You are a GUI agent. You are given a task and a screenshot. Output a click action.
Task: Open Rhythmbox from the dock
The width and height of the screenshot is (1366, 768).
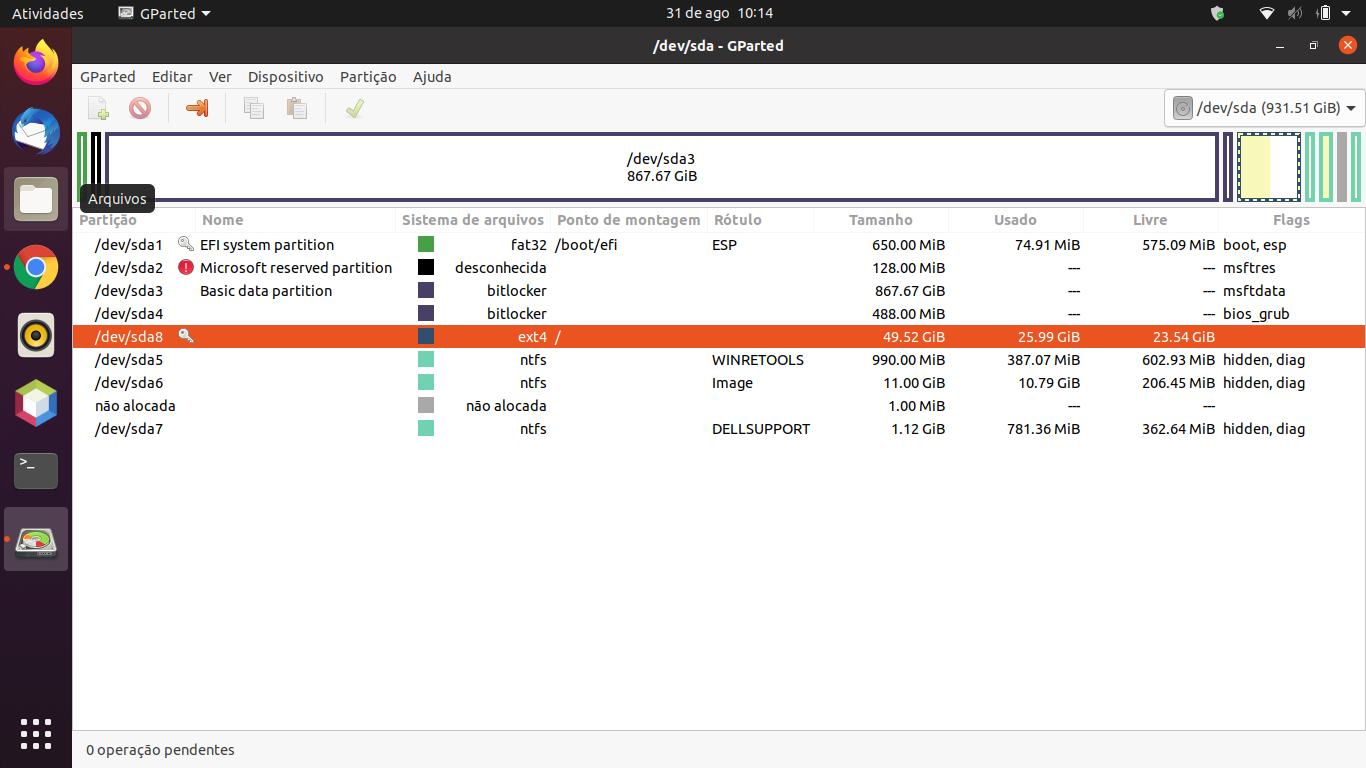[x=36, y=335]
